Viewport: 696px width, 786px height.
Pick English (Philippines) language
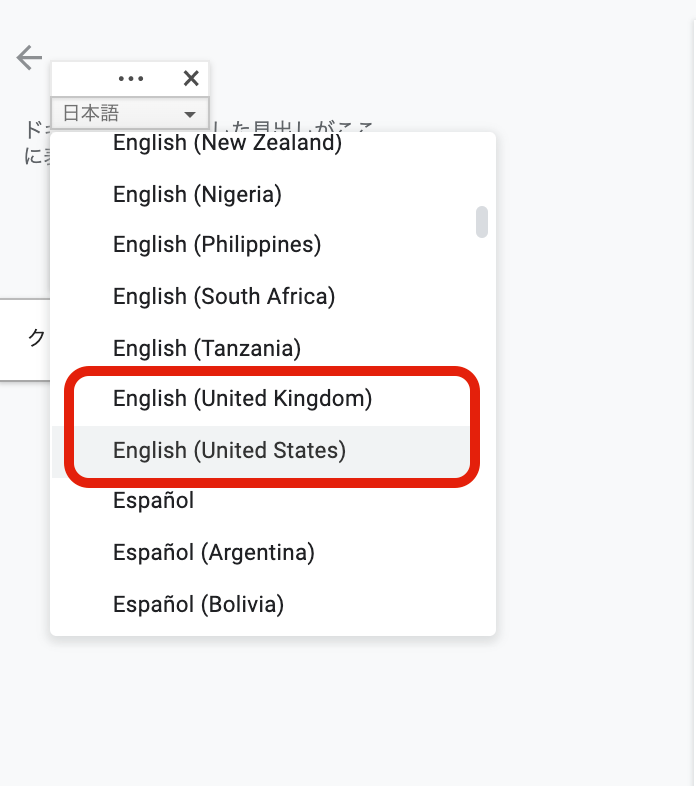point(216,244)
